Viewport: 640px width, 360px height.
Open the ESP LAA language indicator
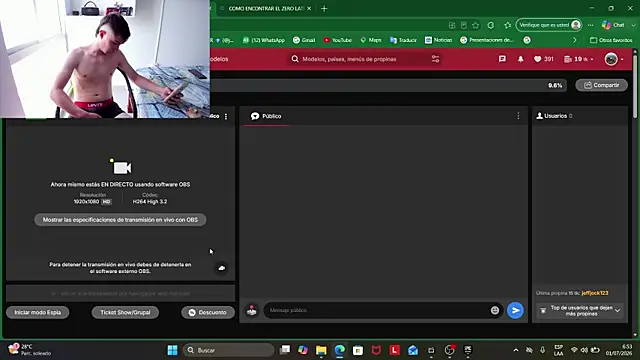click(x=558, y=350)
